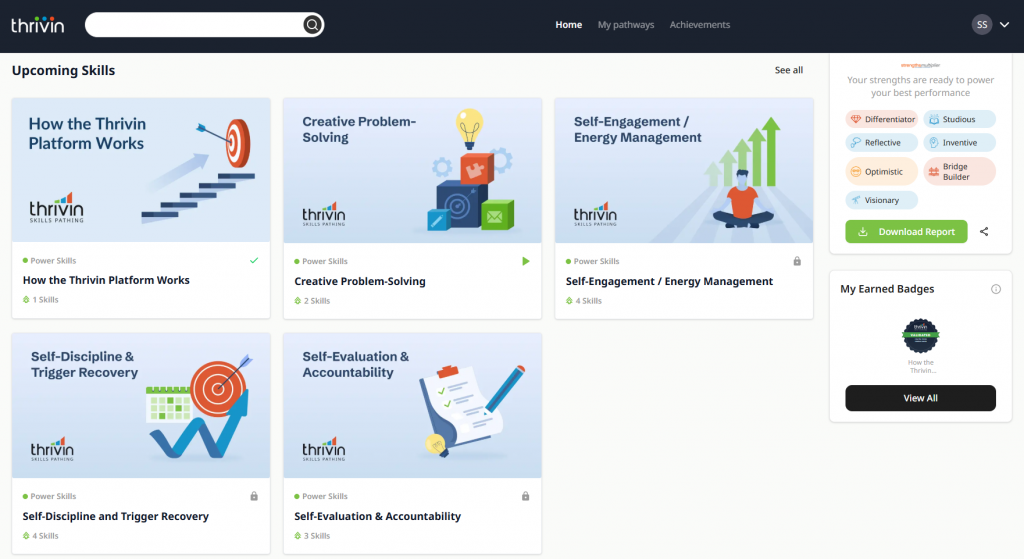Open Self-Evaluation & Accountability thumbnail
Image resolution: width=1024 pixels, height=559 pixels.
tap(412, 406)
